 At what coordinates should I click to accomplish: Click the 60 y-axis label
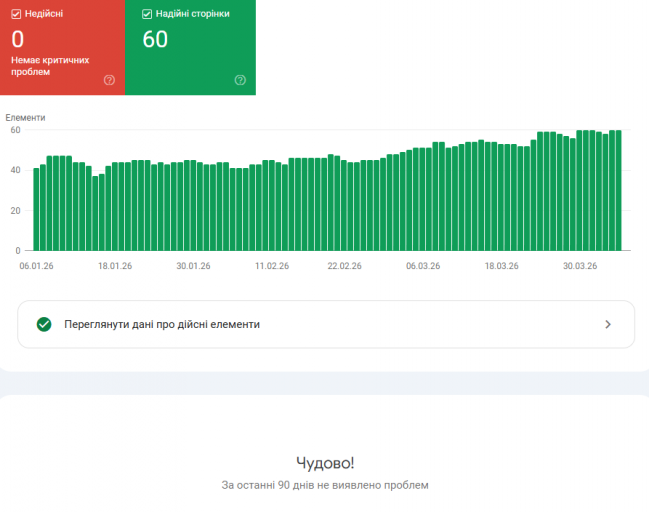click(15, 130)
